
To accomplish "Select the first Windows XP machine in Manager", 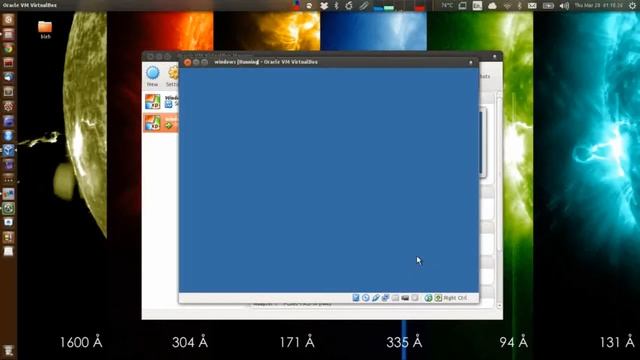I will tap(161, 102).
